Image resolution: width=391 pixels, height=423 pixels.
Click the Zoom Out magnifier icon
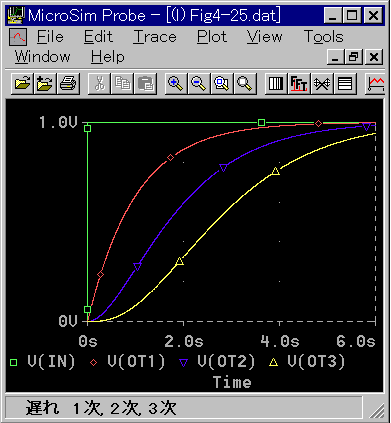(199, 83)
